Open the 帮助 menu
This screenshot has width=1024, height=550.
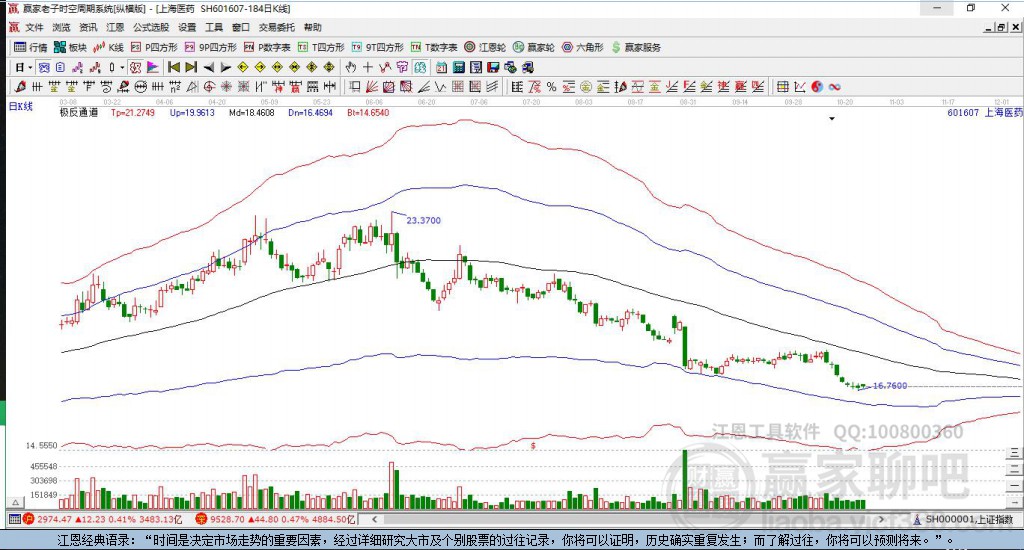pos(313,27)
